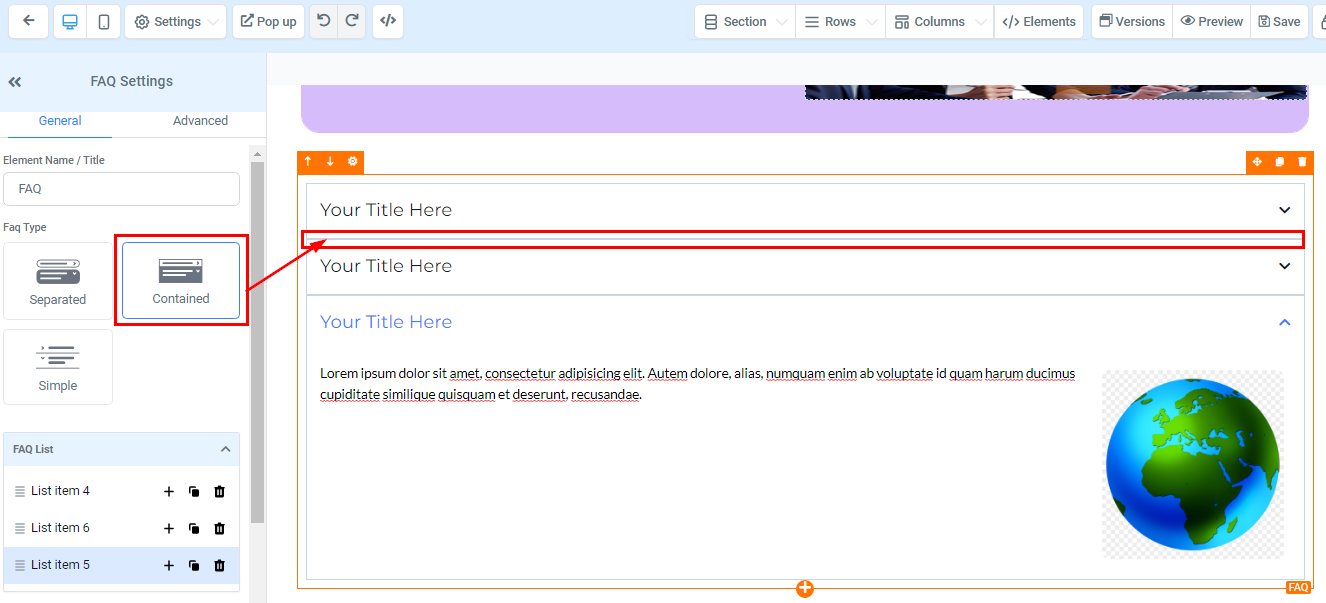Collapse the open third FAQ item
The width and height of the screenshot is (1326, 603).
coord(1285,322)
